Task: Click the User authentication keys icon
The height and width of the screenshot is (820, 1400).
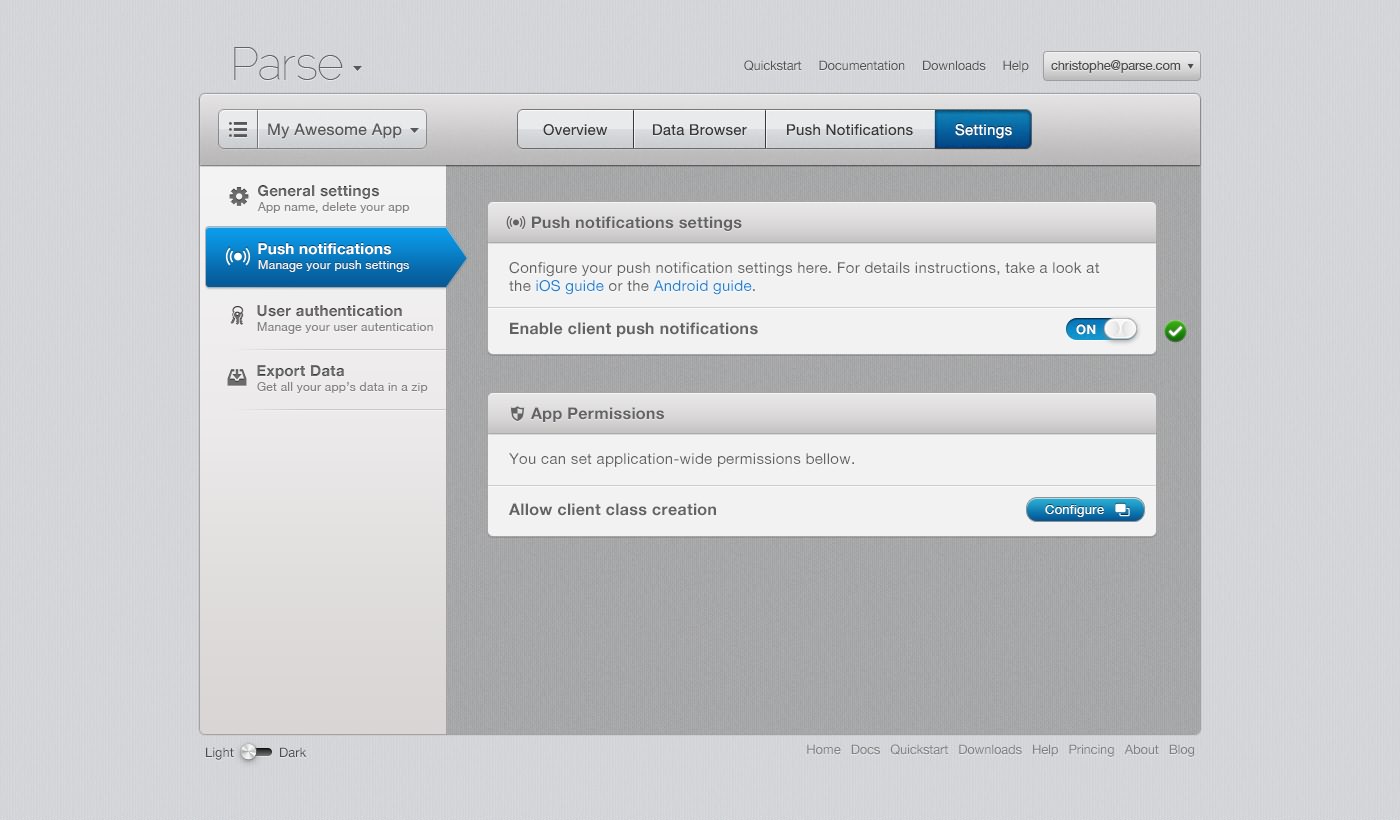Action: [x=237, y=316]
